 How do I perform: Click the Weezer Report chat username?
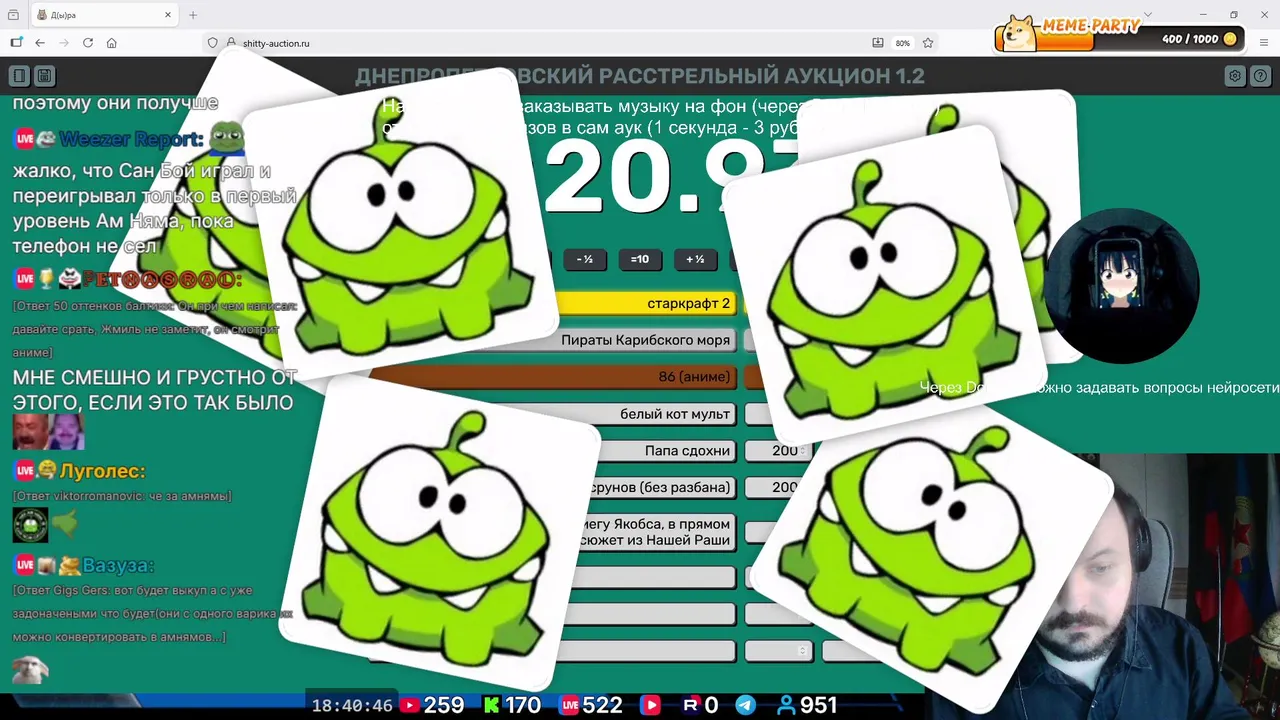pos(131,139)
